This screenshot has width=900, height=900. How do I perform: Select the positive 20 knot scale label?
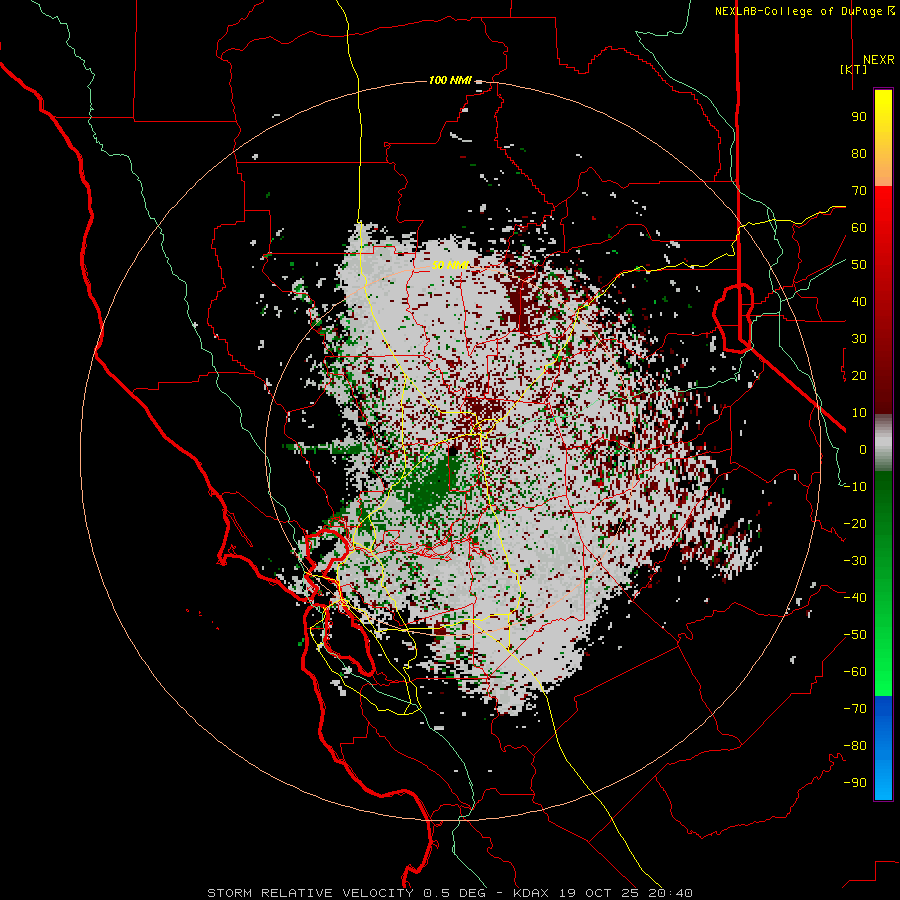859,376
